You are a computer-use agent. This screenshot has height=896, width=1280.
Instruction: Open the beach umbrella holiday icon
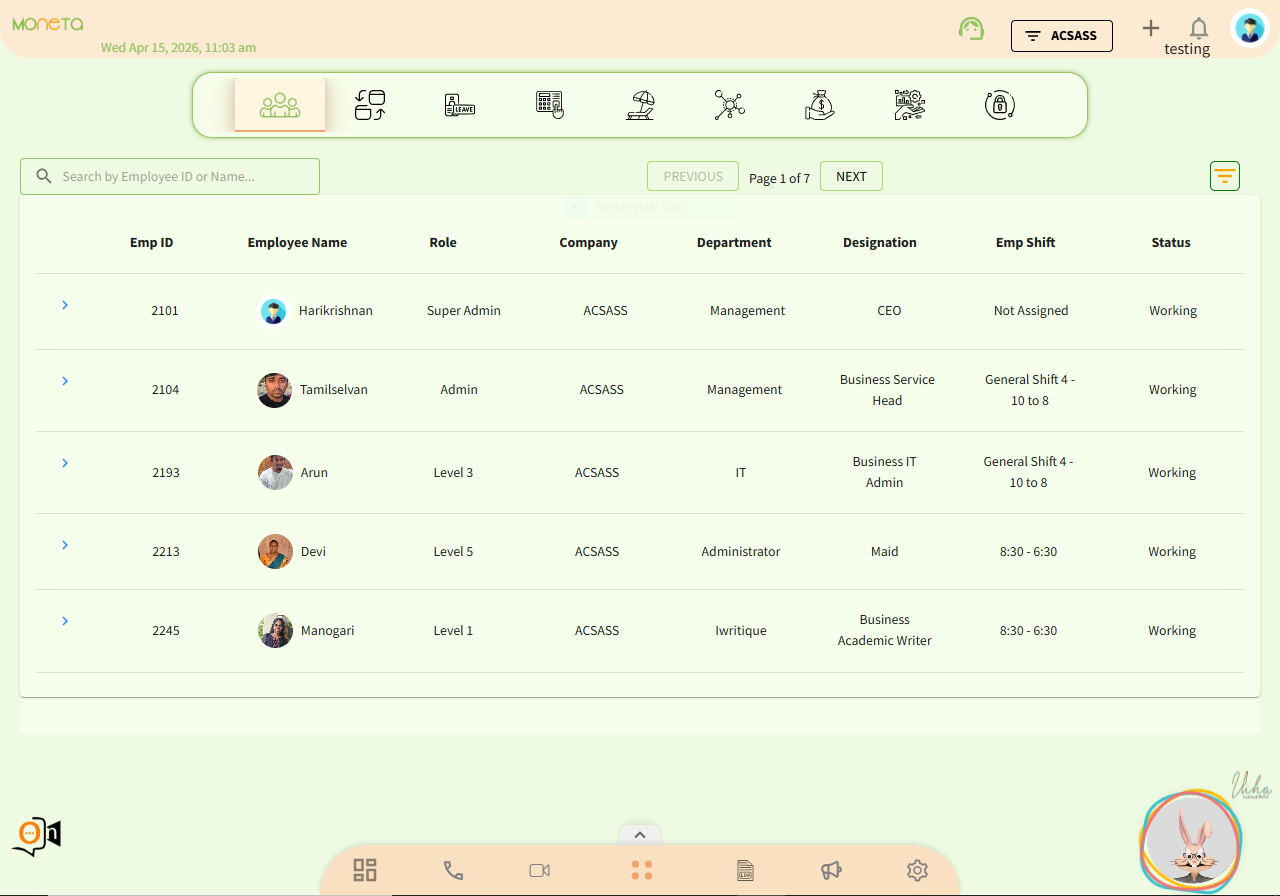click(x=640, y=105)
